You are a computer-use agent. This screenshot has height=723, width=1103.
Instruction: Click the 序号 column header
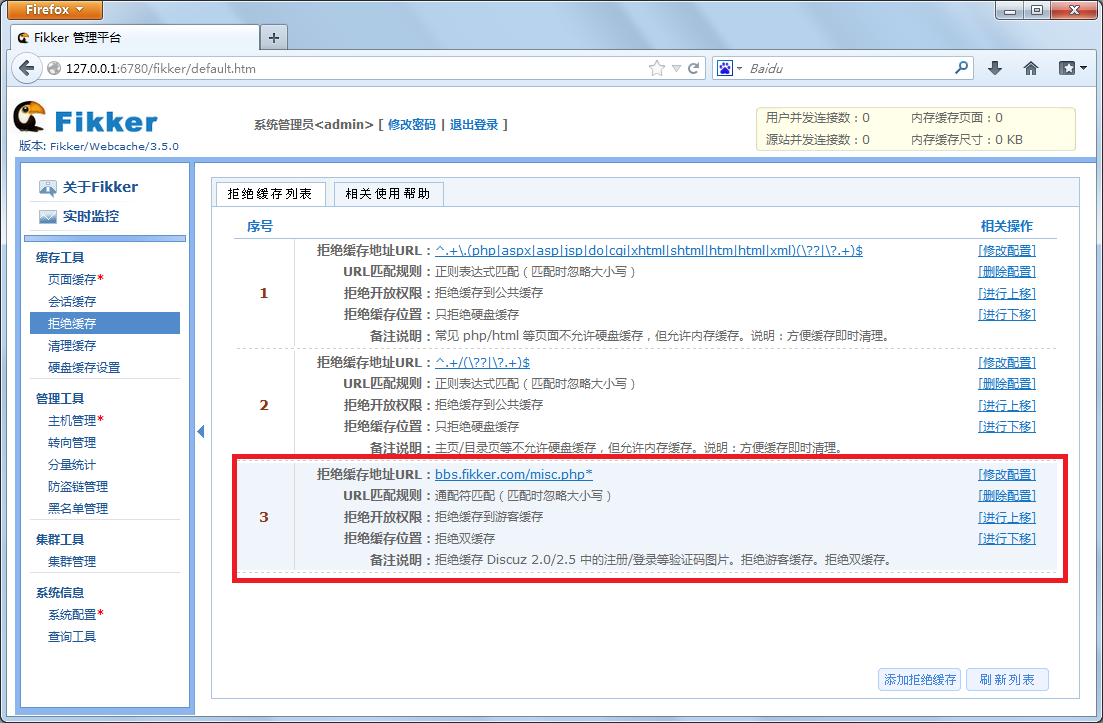click(260, 226)
